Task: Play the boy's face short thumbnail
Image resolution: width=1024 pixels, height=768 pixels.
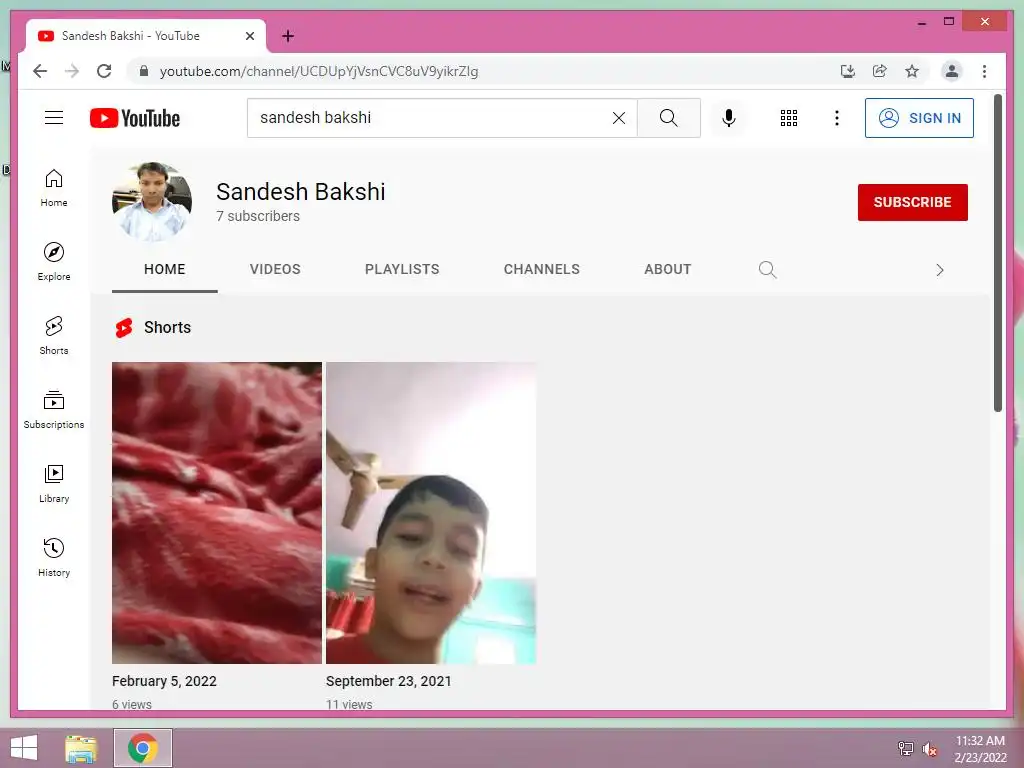Action: (x=431, y=513)
